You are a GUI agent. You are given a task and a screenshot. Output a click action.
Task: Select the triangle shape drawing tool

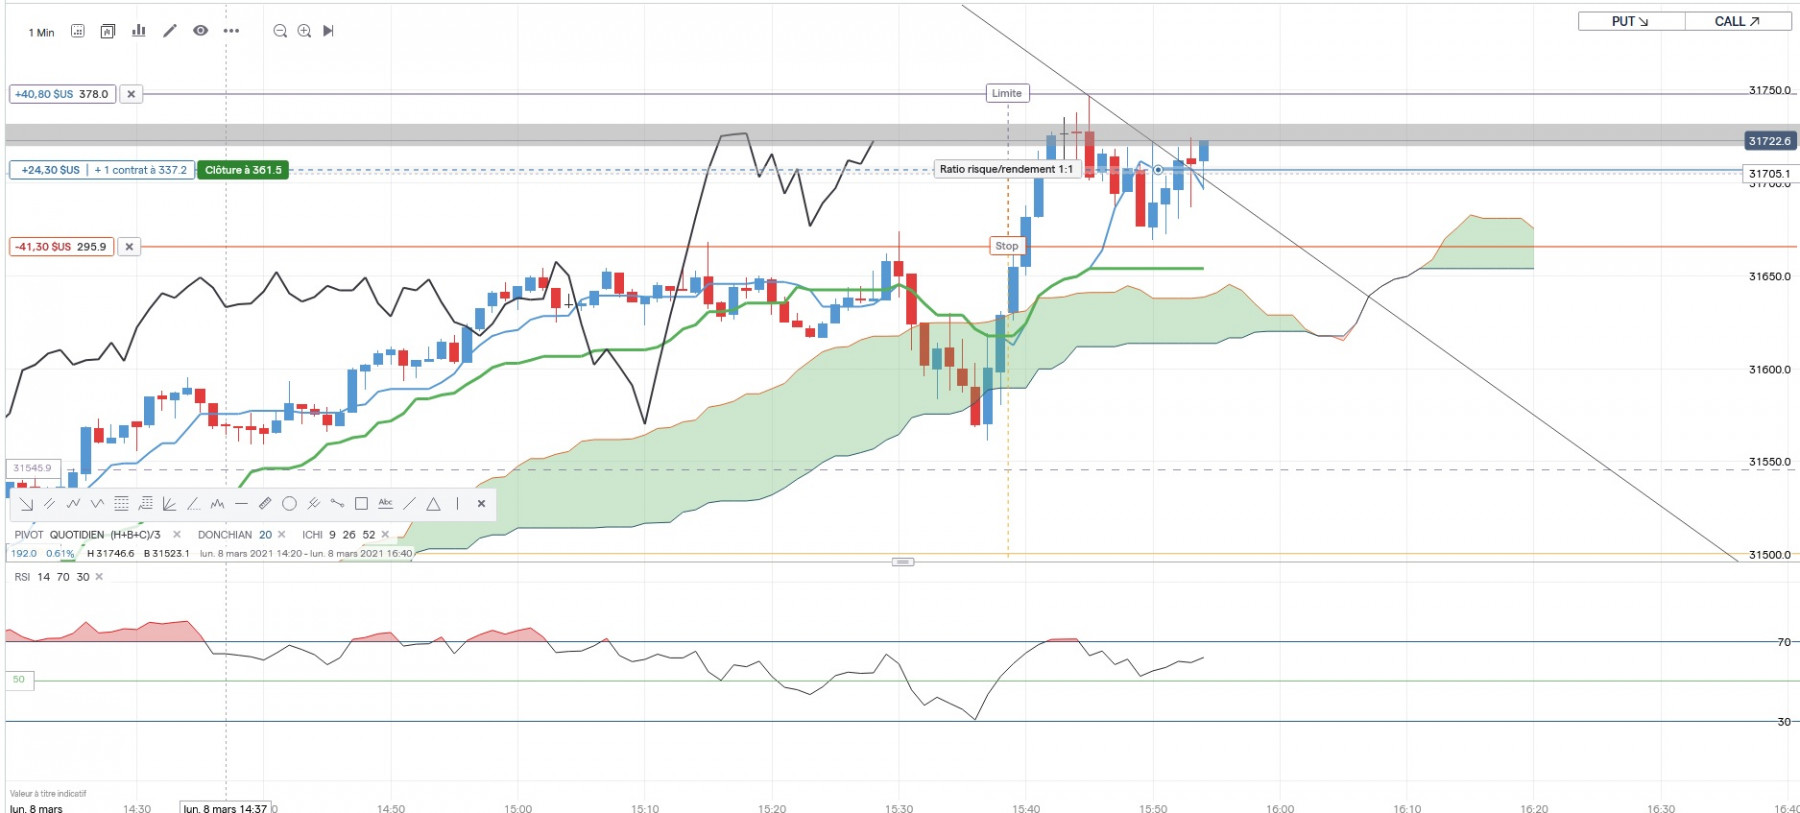(433, 504)
